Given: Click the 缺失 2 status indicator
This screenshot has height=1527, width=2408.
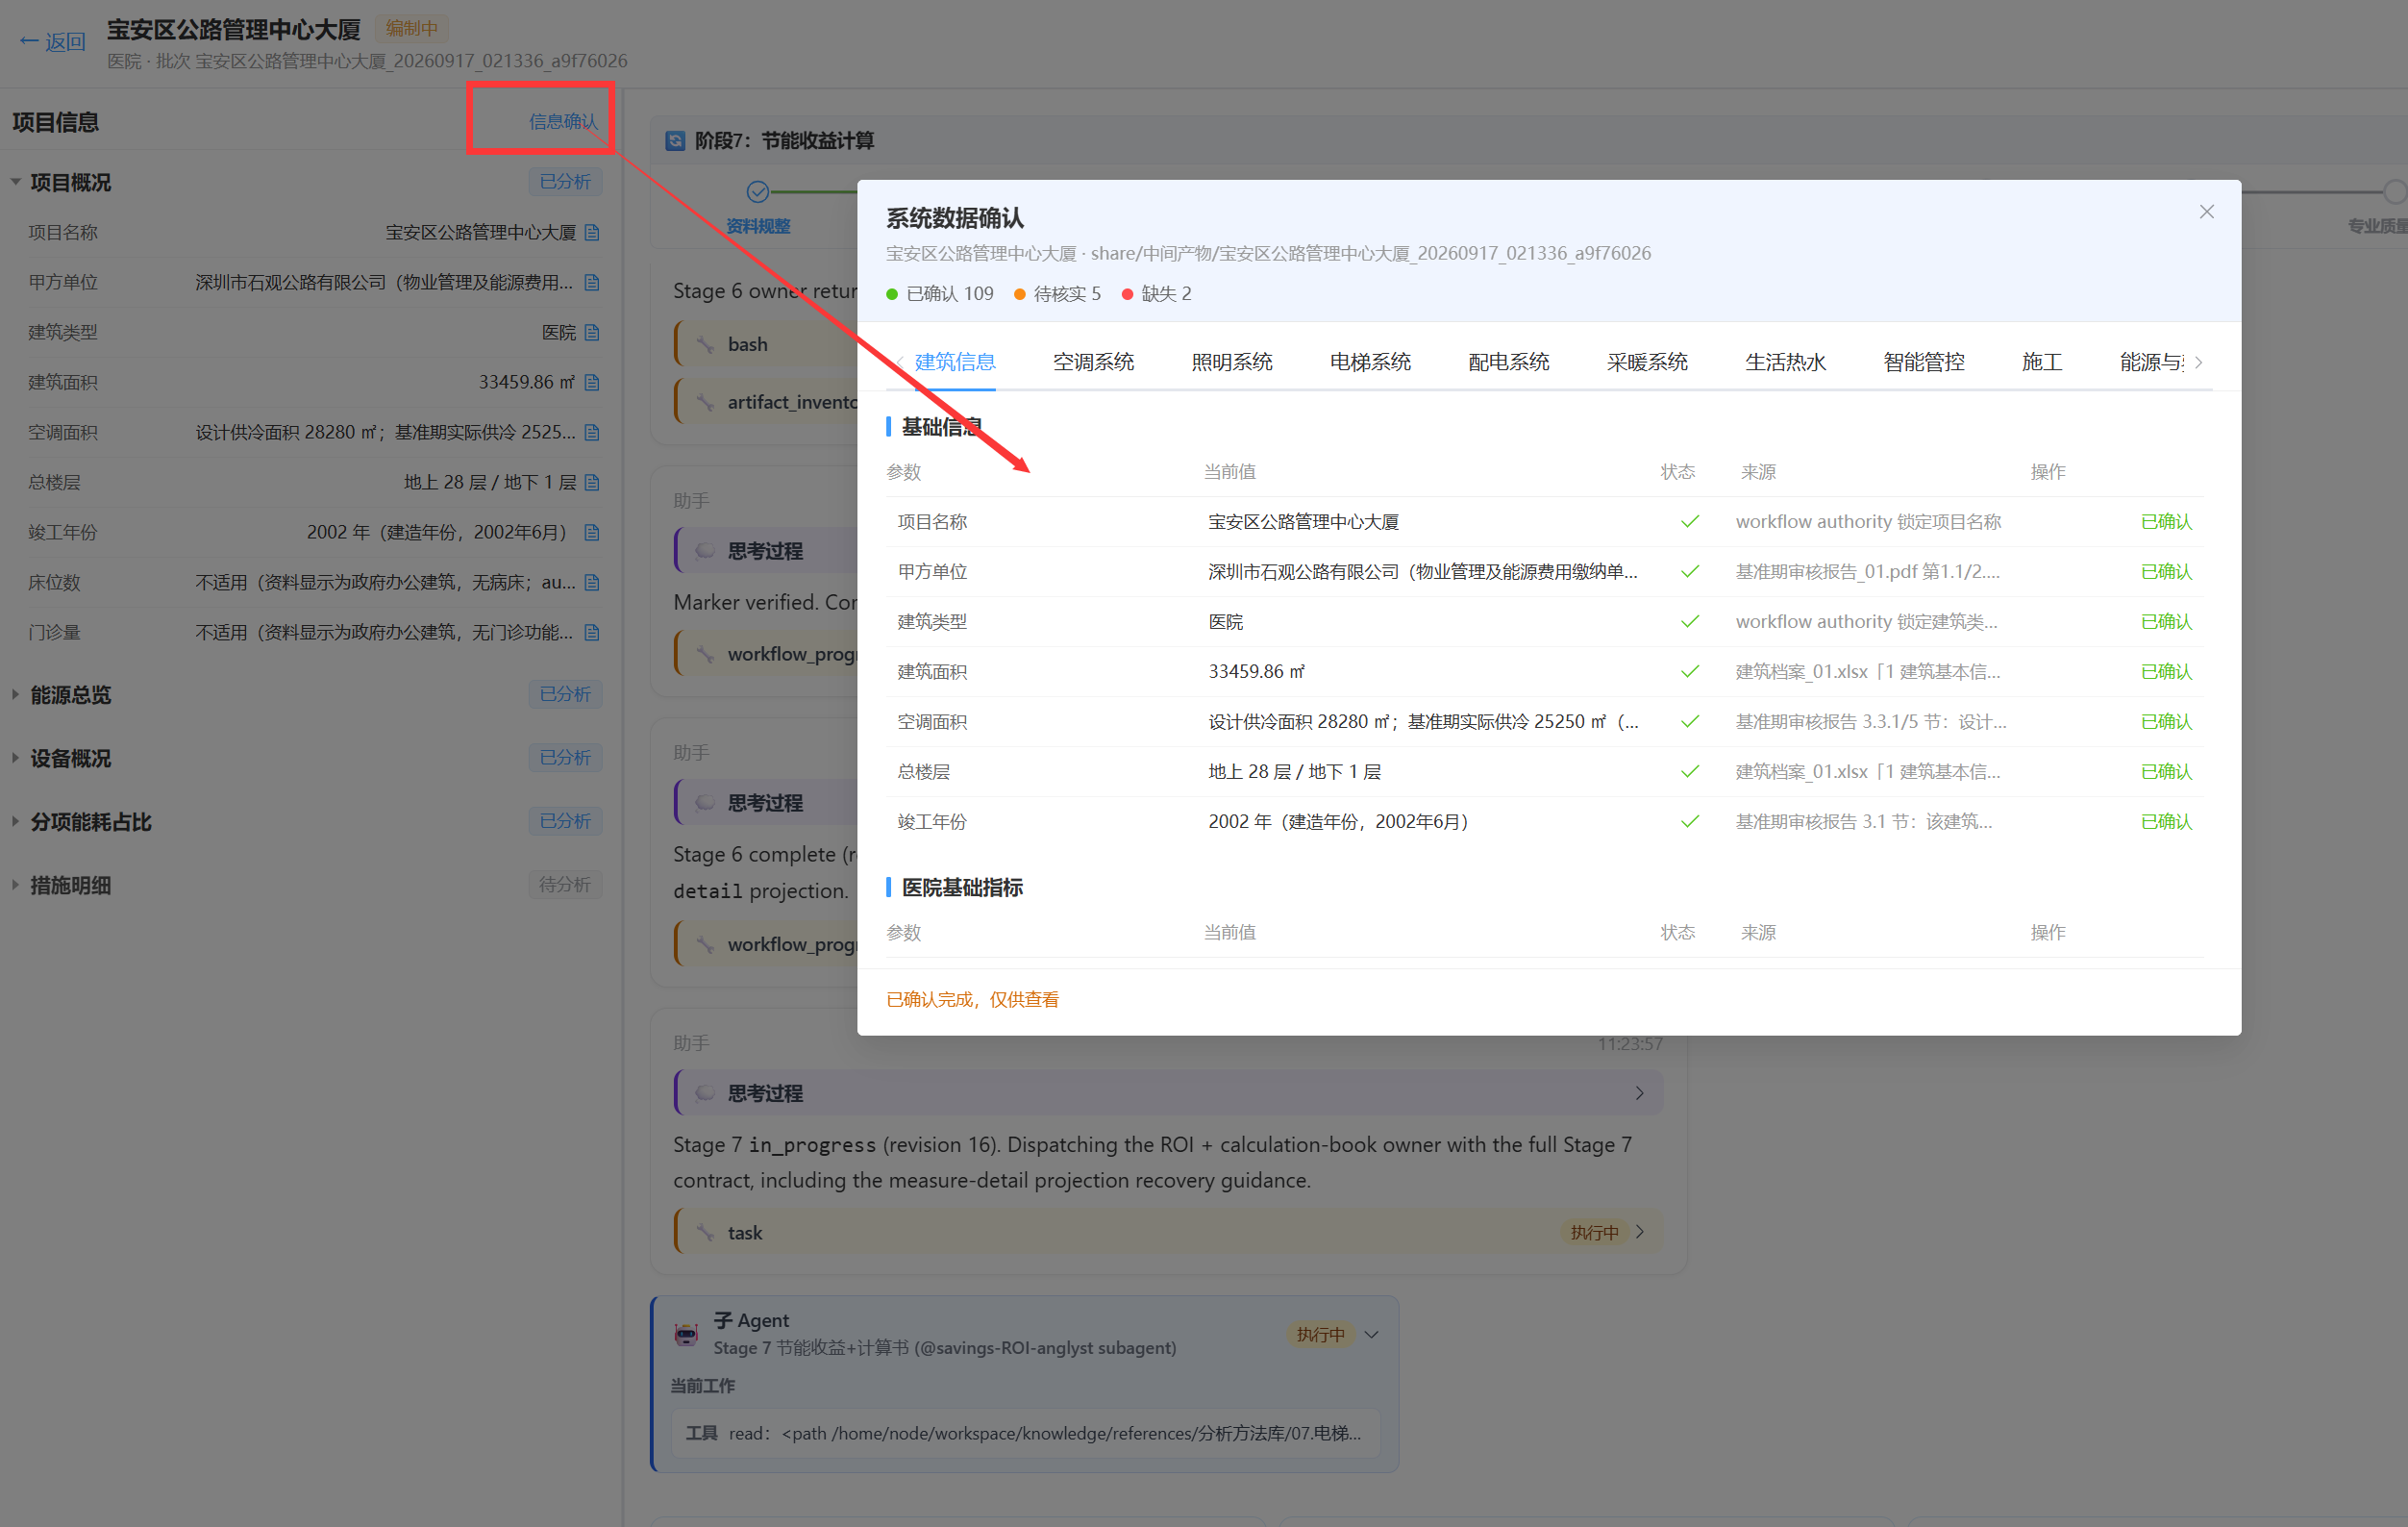Looking at the screenshot, I should 1156,294.
